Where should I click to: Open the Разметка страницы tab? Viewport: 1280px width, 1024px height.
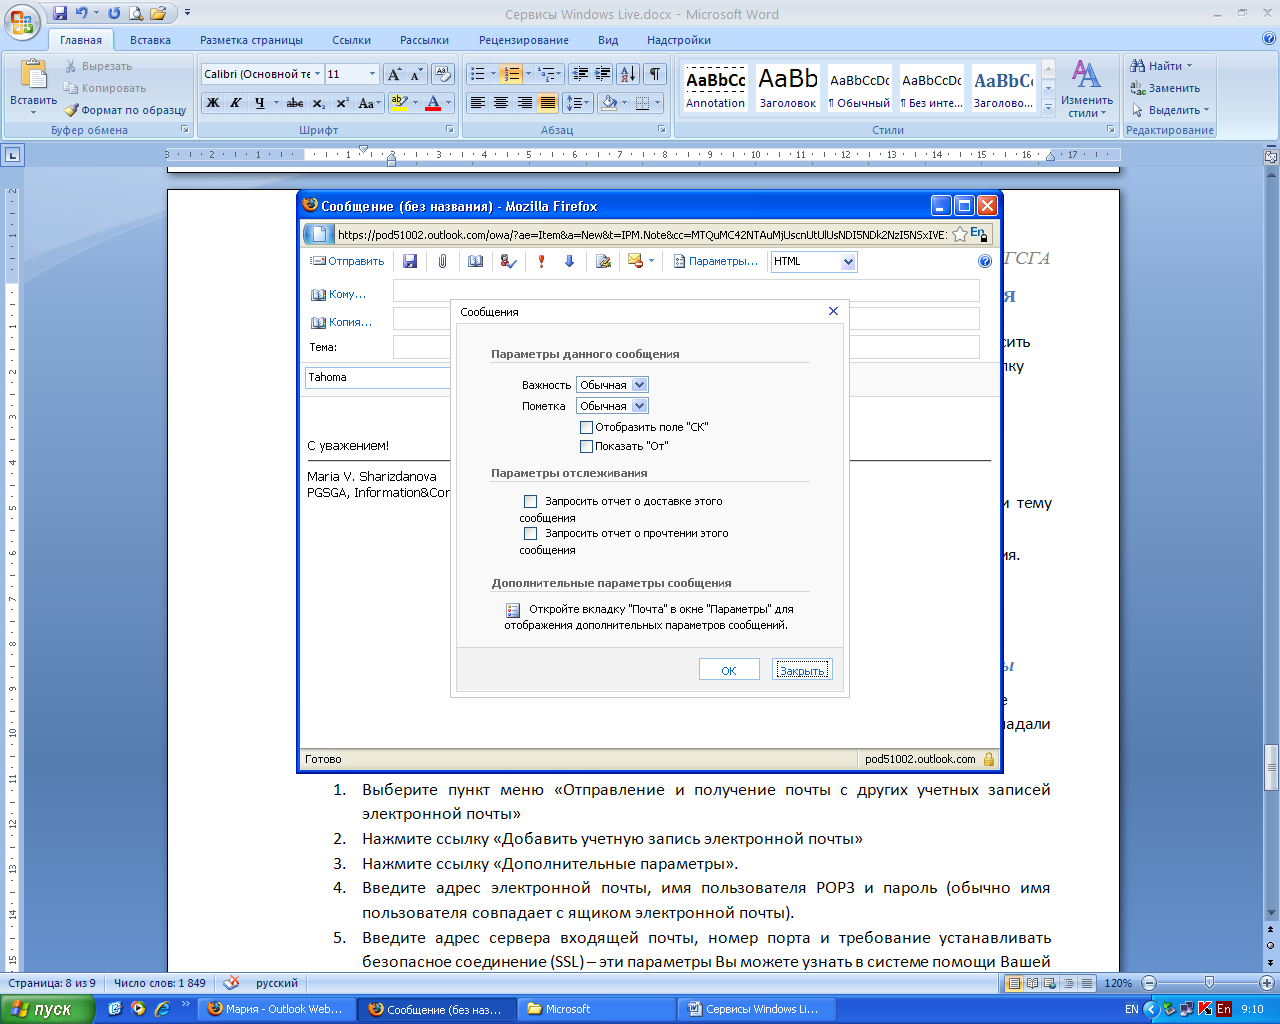pyautogui.click(x=251, y=40)
